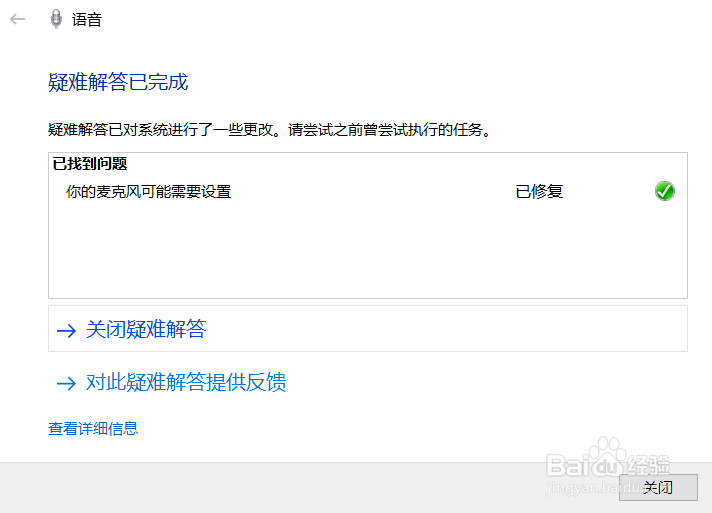The height and width of the screenshot is (513, 712).
Task: Click the microphone speech icon
Action: [x=56, y=19]
